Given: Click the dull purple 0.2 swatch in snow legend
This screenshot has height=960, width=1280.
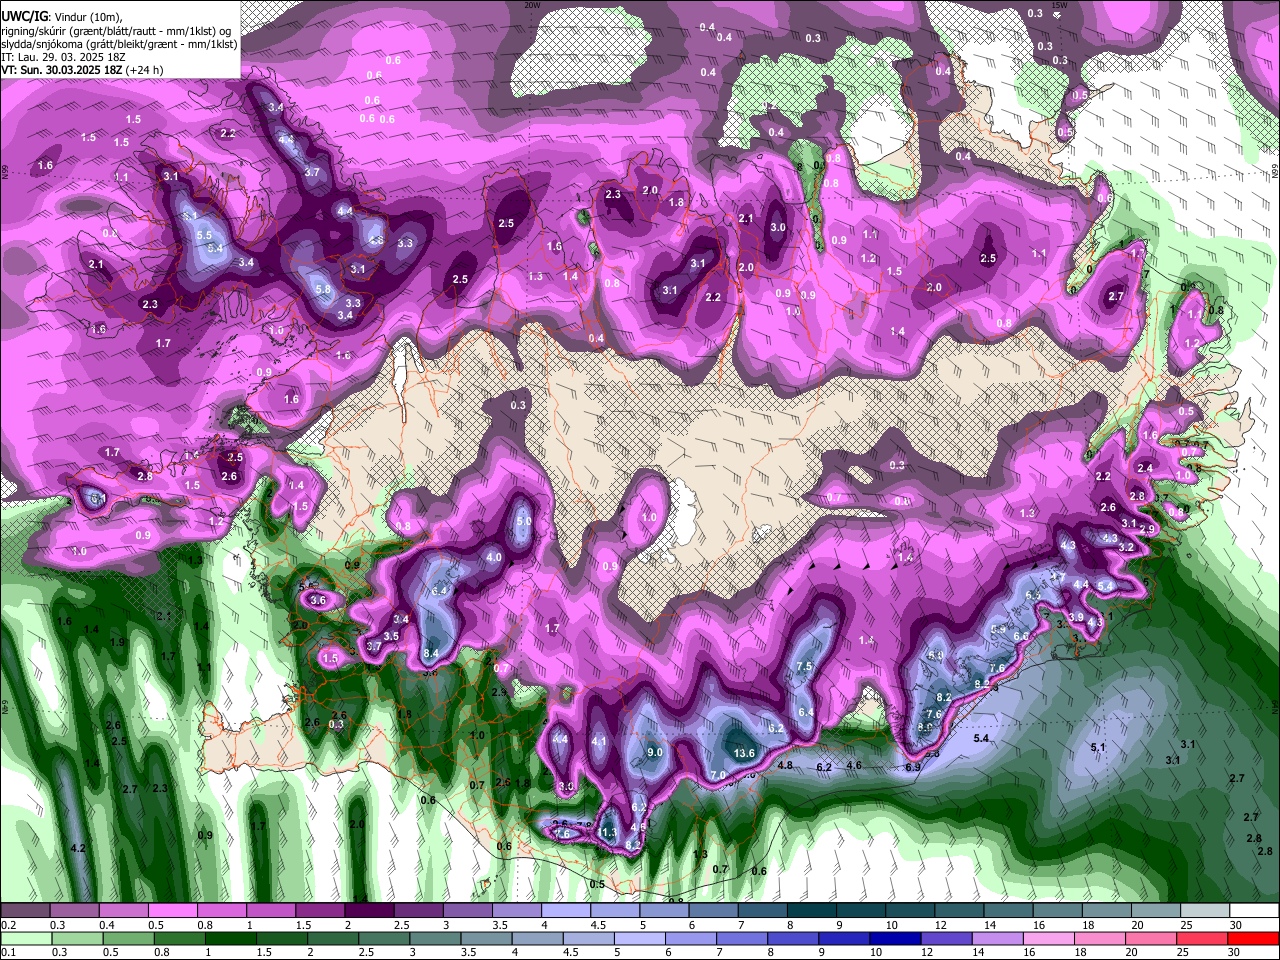Looking at the screenshot, I should [24, 910].
